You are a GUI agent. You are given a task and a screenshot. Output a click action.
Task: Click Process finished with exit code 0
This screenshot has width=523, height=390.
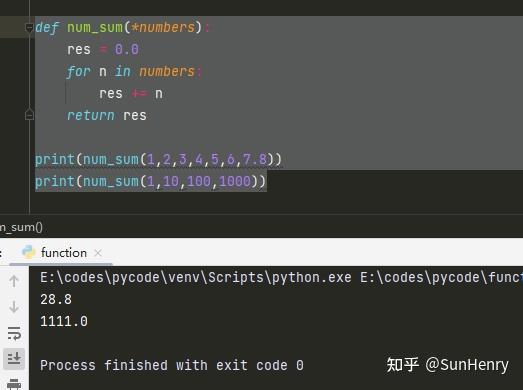[x=172, y=365]
